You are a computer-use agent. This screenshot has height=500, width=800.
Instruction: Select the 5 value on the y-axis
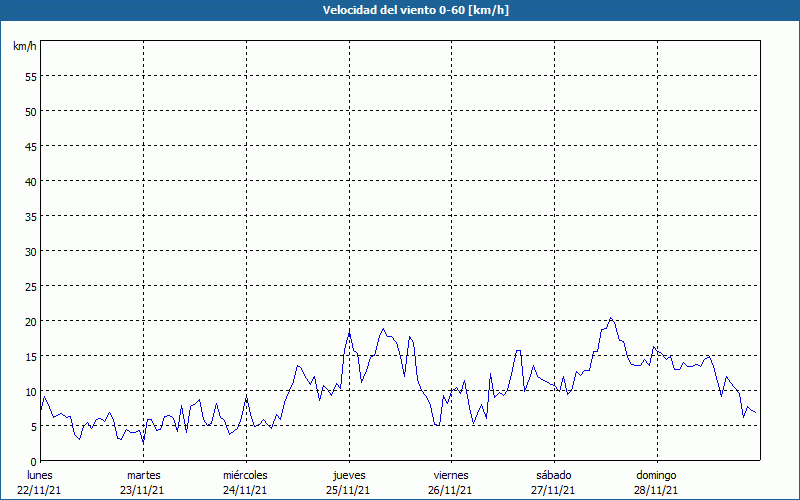coord(34,427)
